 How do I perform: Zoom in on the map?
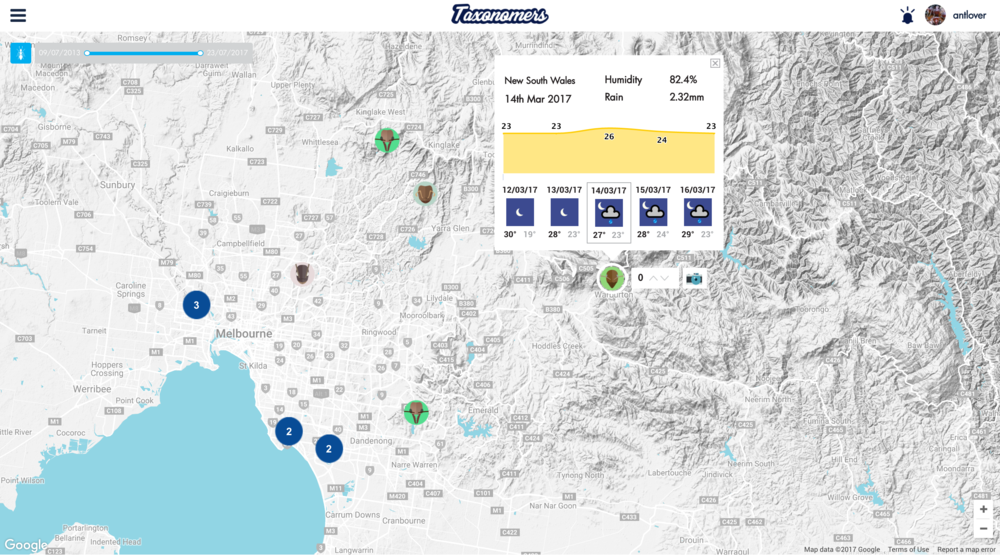(983, 509)
